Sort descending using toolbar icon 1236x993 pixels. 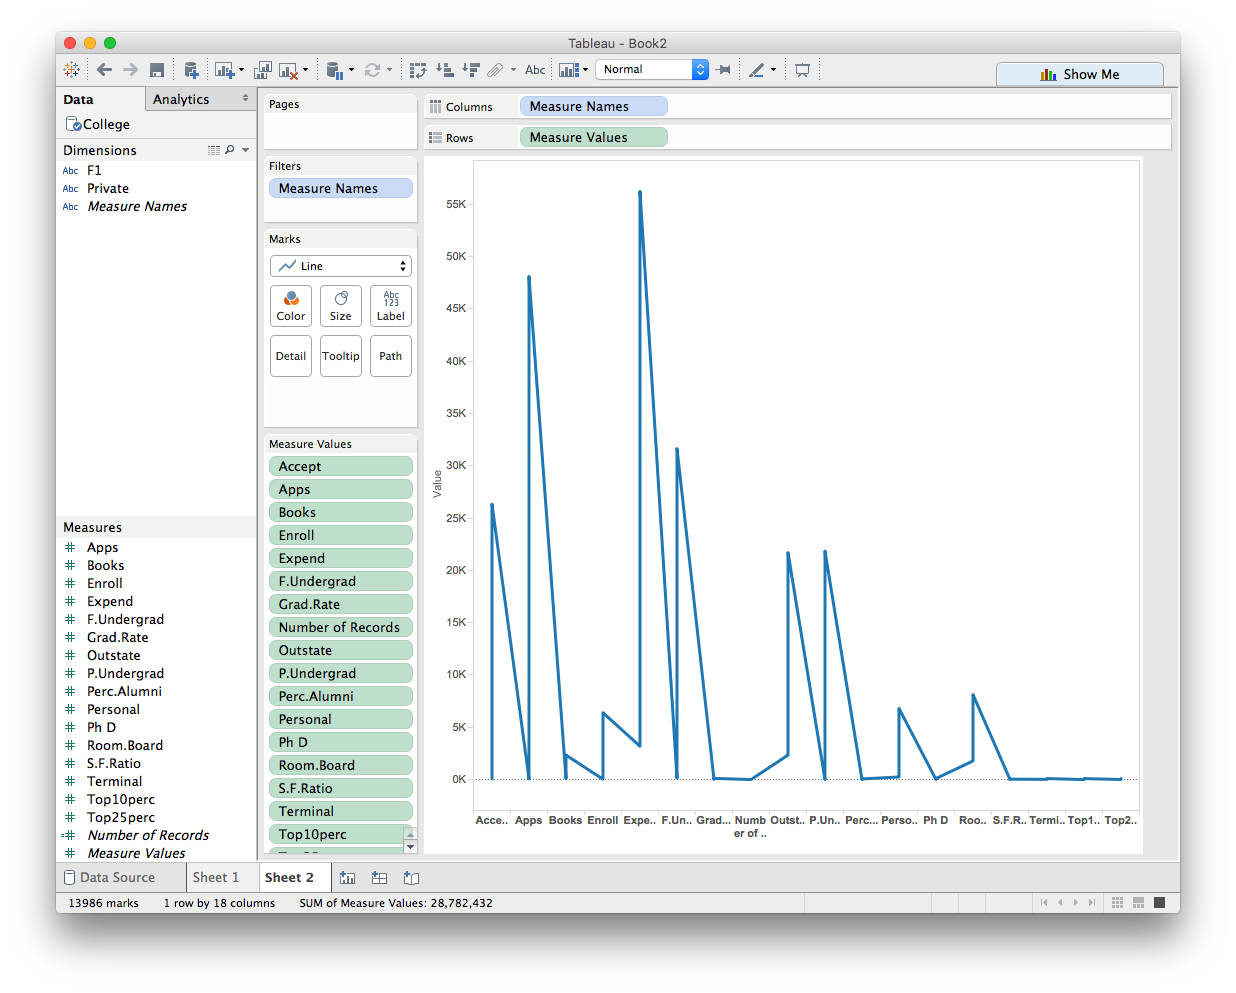tap(471, 70)
